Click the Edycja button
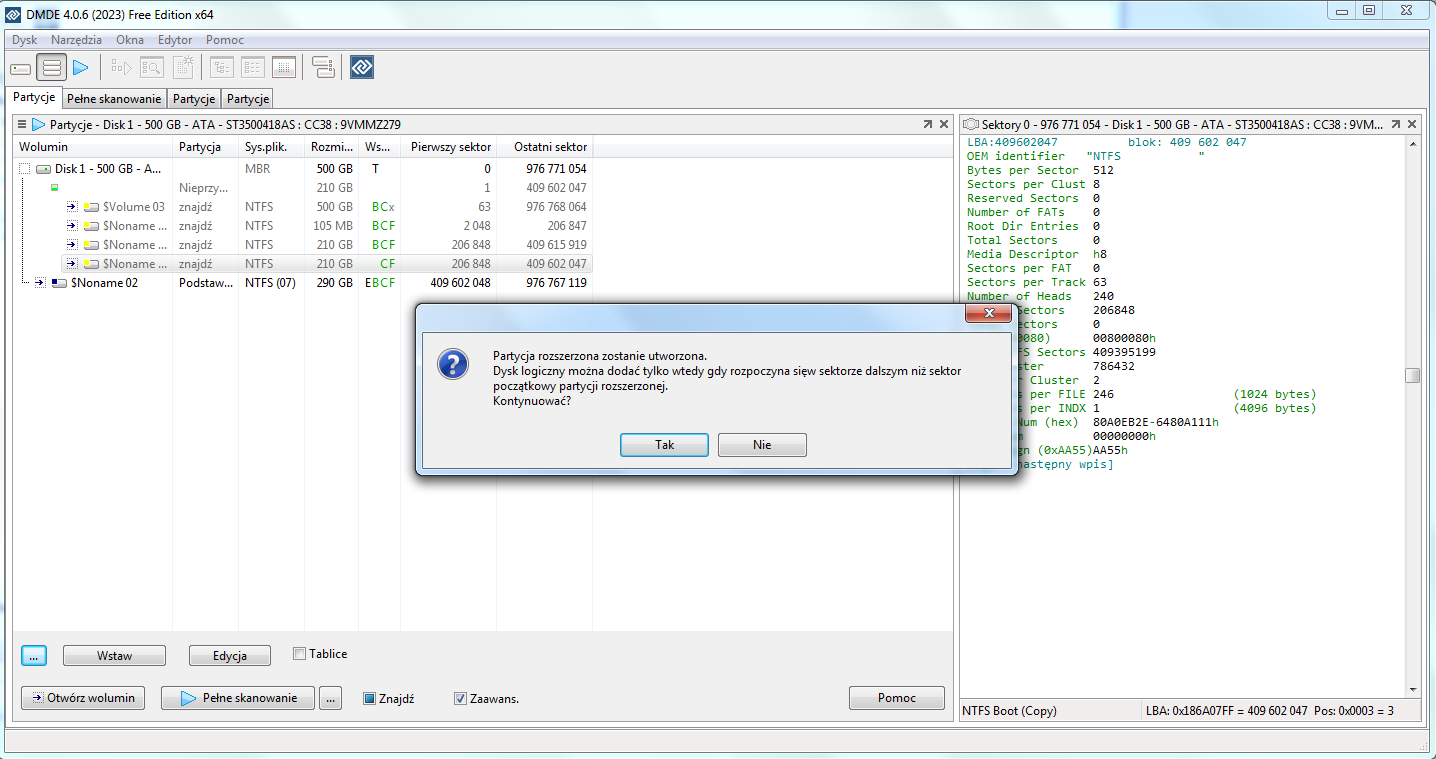 (x=230, y=656)
